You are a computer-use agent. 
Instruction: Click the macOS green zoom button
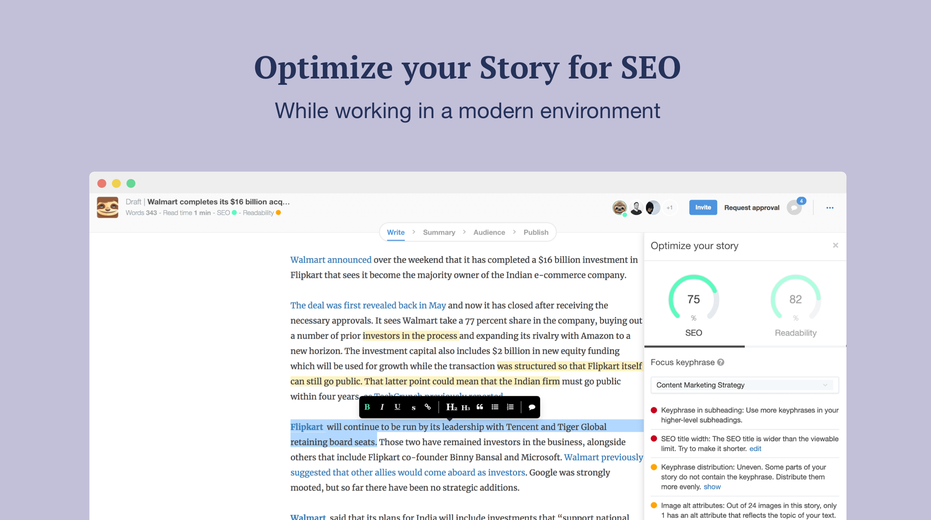pyautogui.click(x=131, y=183)
